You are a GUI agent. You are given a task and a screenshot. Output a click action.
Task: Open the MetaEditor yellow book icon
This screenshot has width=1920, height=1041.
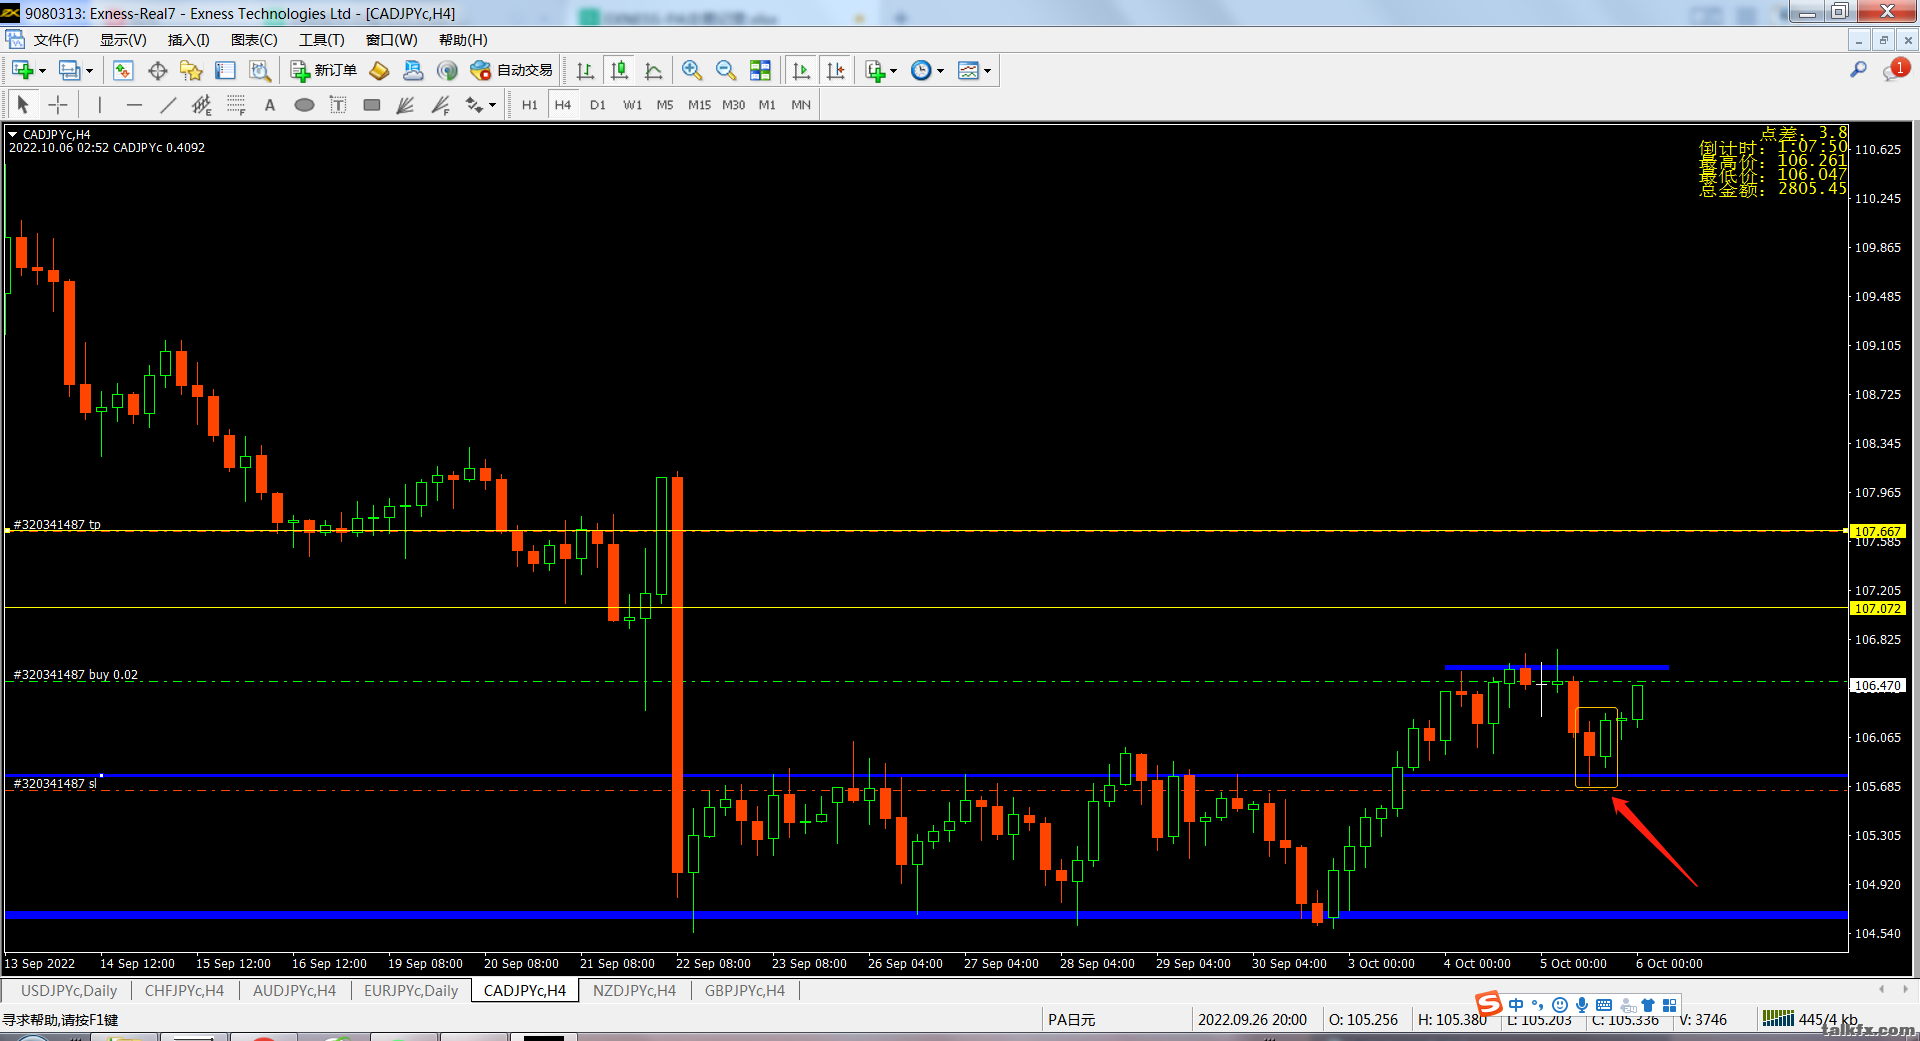pyautogui.click(x=379, y=70)
